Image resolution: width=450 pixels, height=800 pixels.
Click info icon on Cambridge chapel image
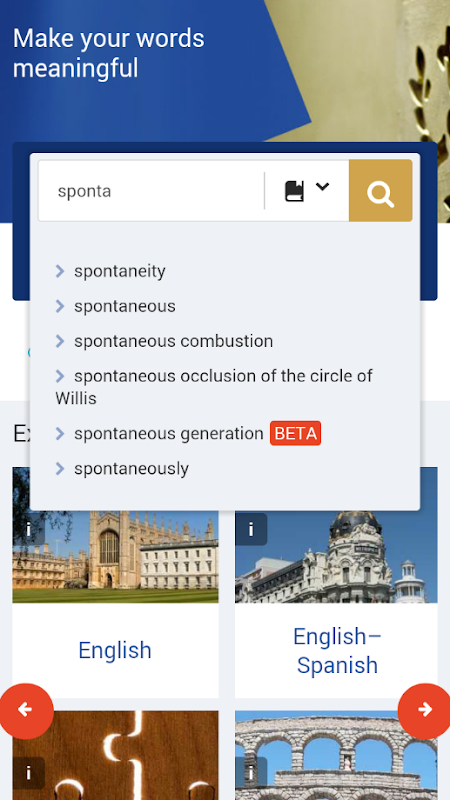pos(29,530)
